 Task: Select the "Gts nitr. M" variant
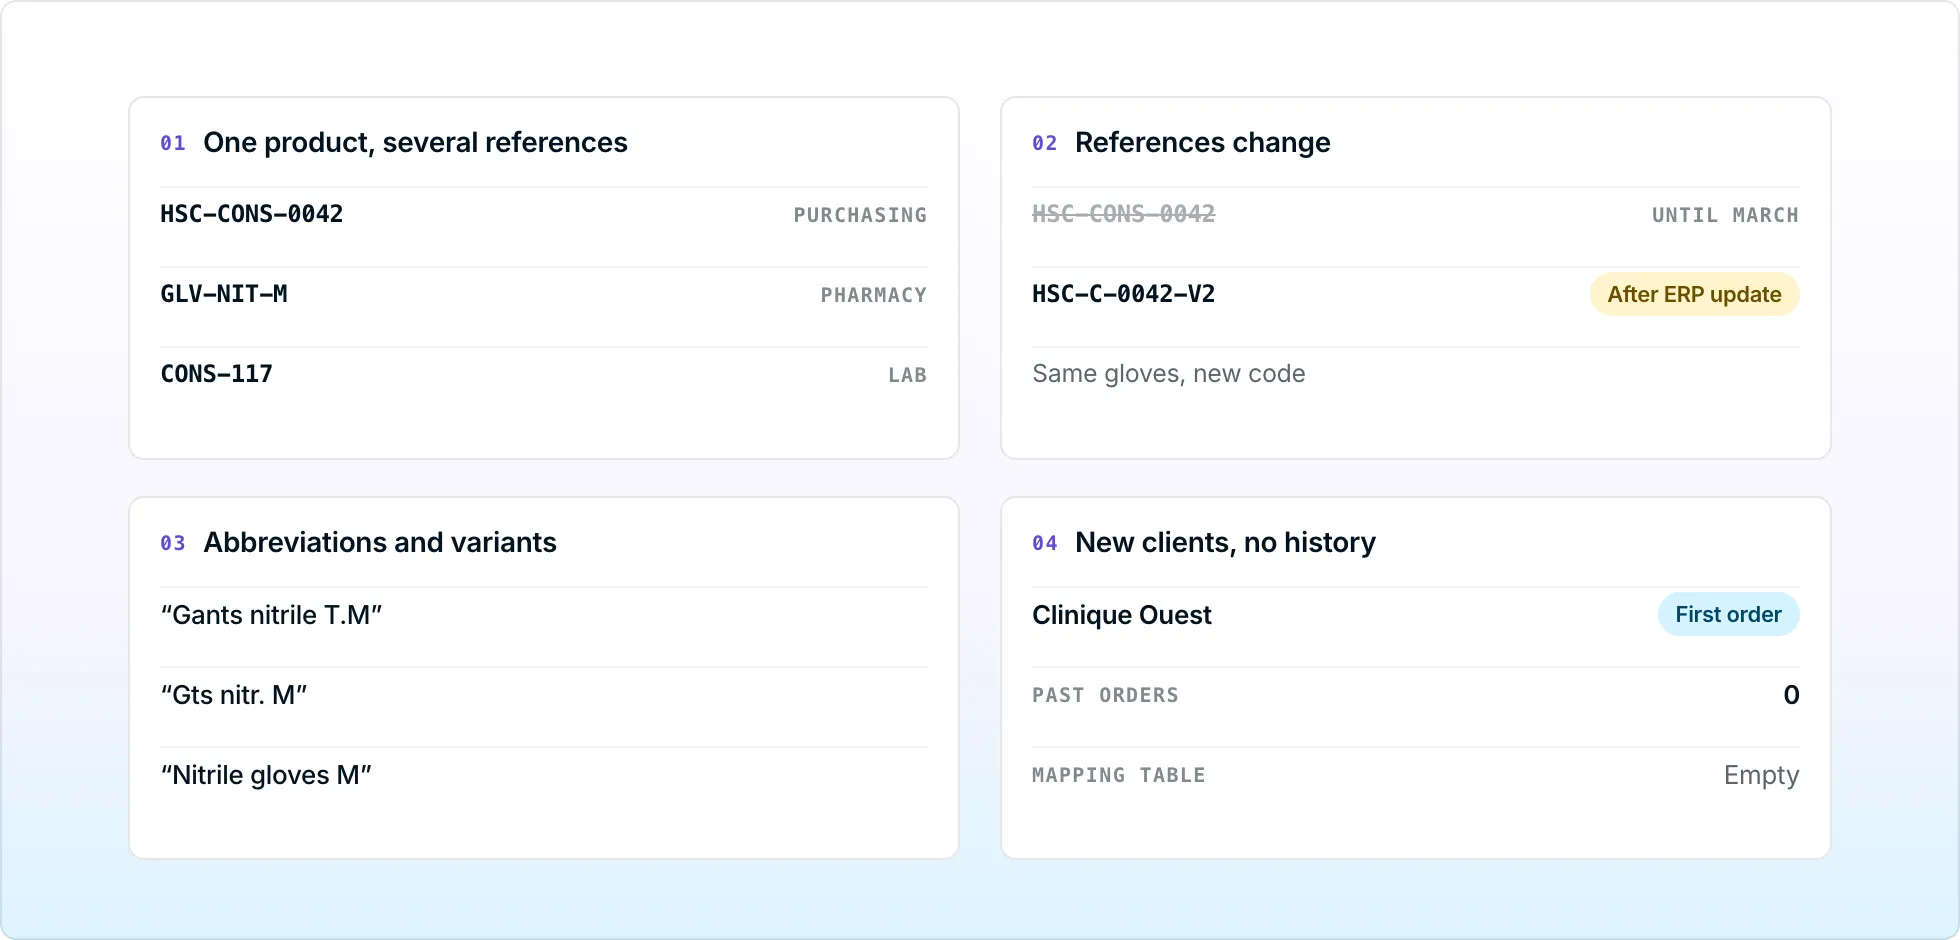pos(234,694)
